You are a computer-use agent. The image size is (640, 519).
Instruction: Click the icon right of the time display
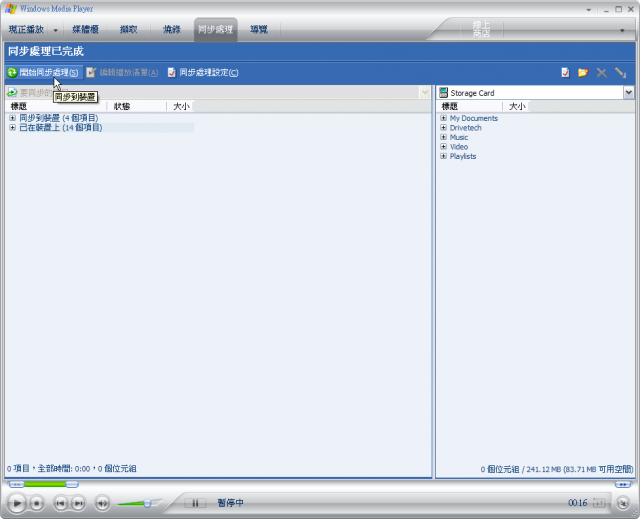tap(599, 503)
